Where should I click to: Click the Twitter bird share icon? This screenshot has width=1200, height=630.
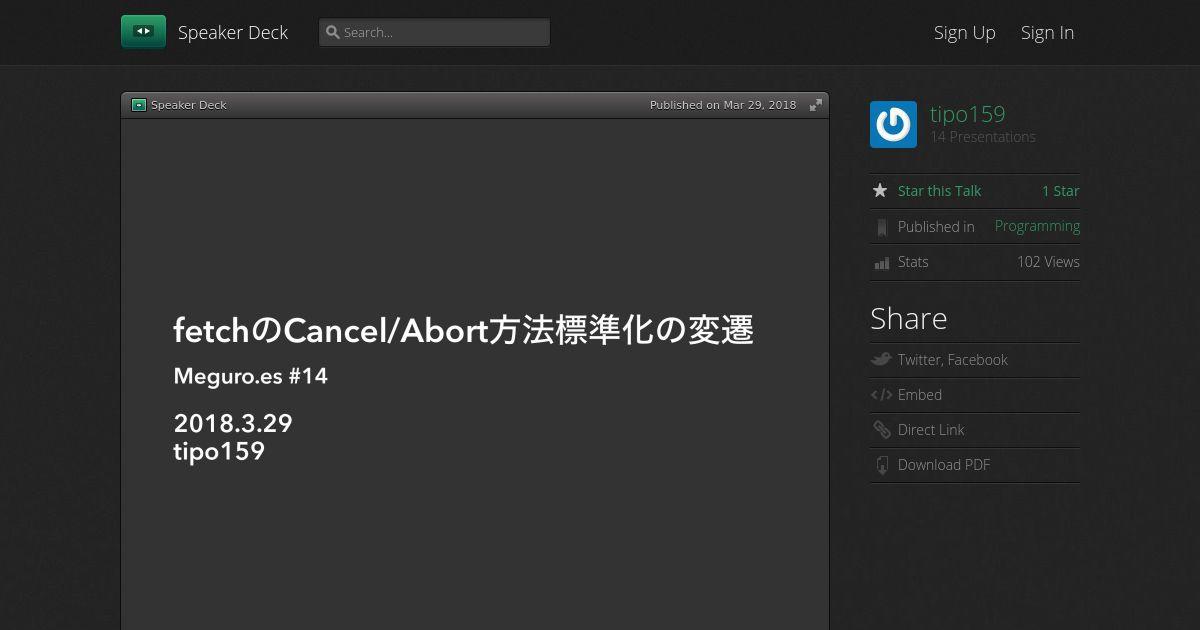click(881, 360)
